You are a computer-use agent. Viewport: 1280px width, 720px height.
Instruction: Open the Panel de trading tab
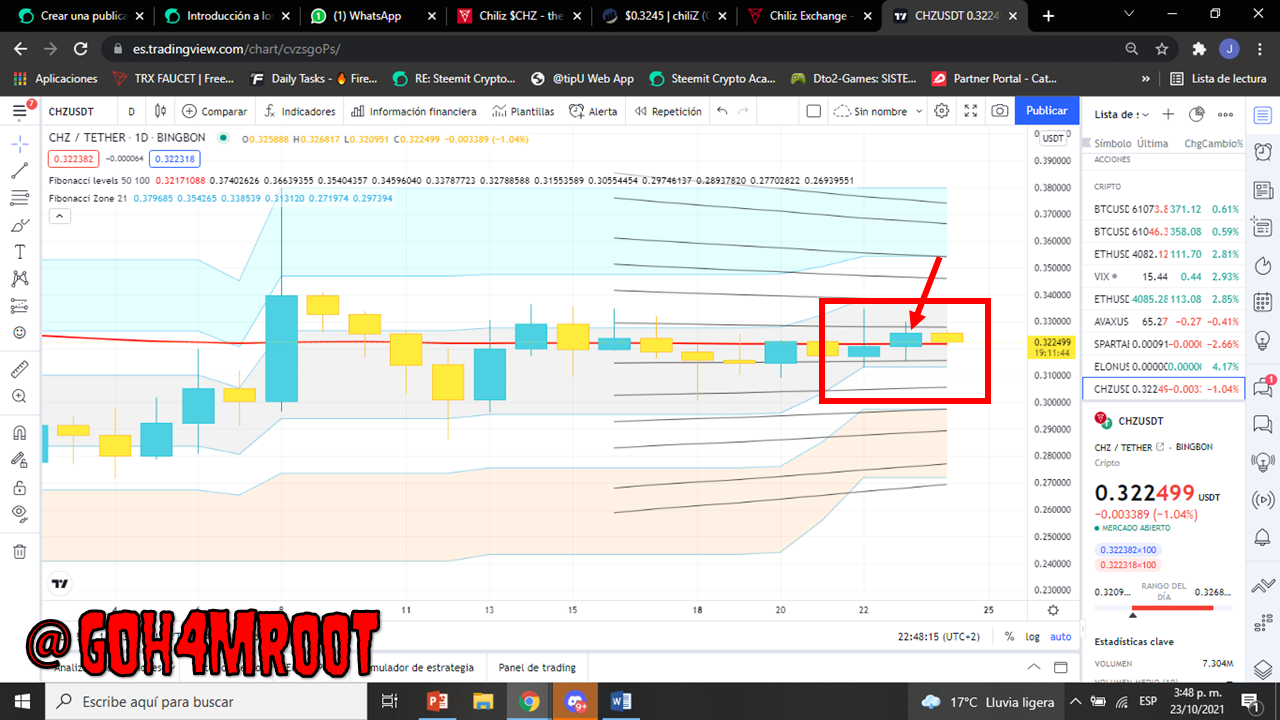pos(537,667)
